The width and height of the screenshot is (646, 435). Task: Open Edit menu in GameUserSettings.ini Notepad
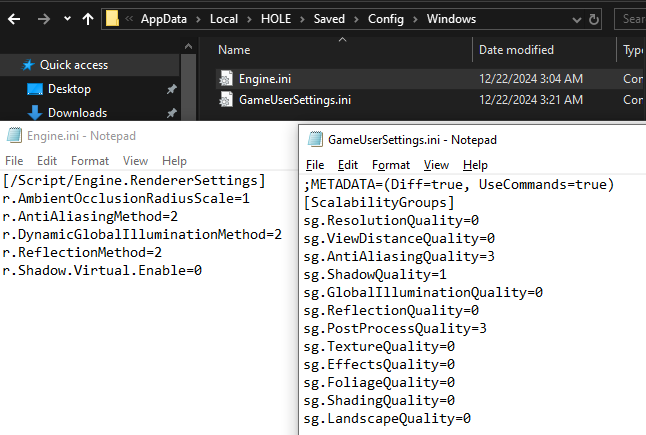point(348,165)
